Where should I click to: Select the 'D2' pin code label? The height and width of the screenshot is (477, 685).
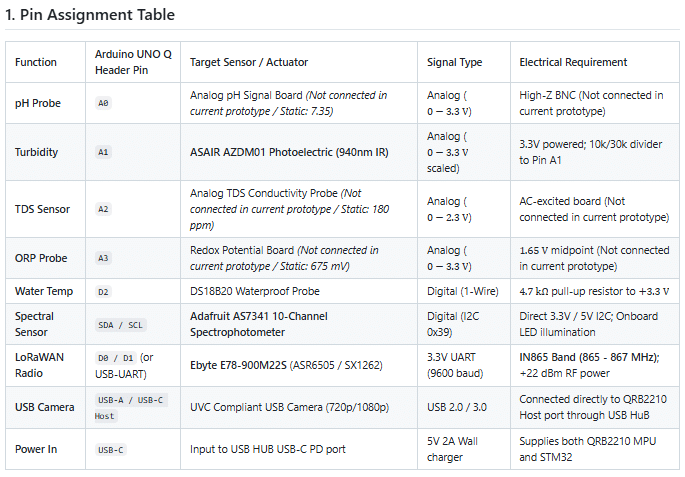coord(103,291)
